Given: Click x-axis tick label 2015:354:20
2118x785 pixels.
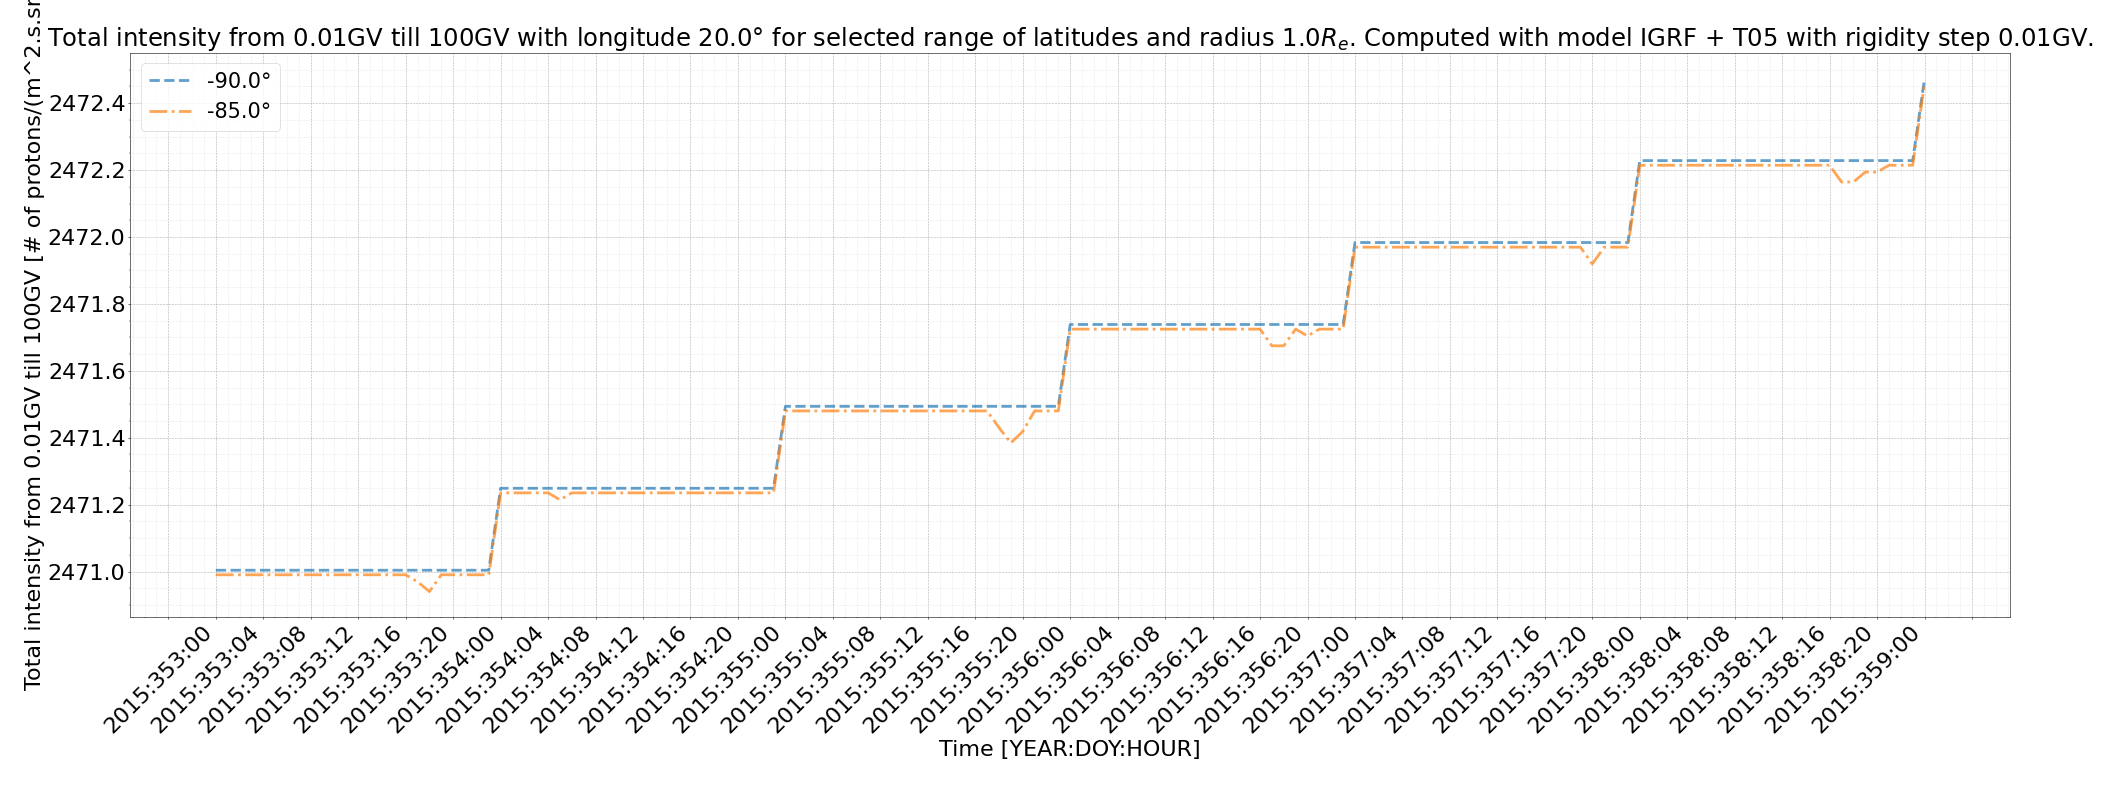Looking at the screenshot, I should (x=681, y=680).
